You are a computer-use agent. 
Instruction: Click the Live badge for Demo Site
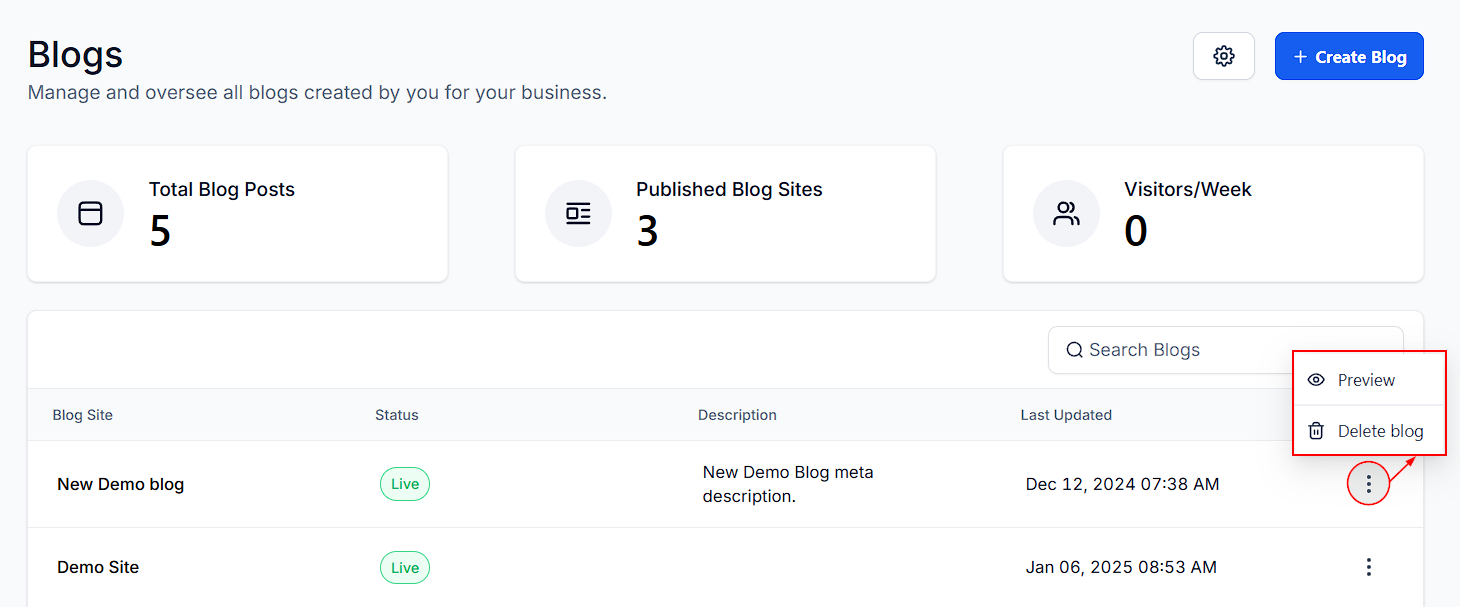[404, 568]
